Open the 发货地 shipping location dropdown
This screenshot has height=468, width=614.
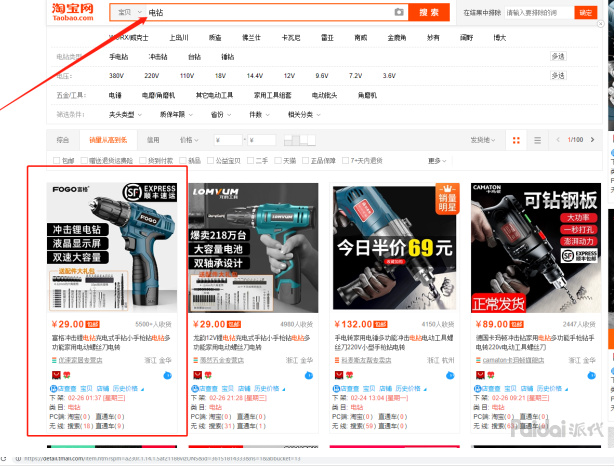[x=483, y=140]
